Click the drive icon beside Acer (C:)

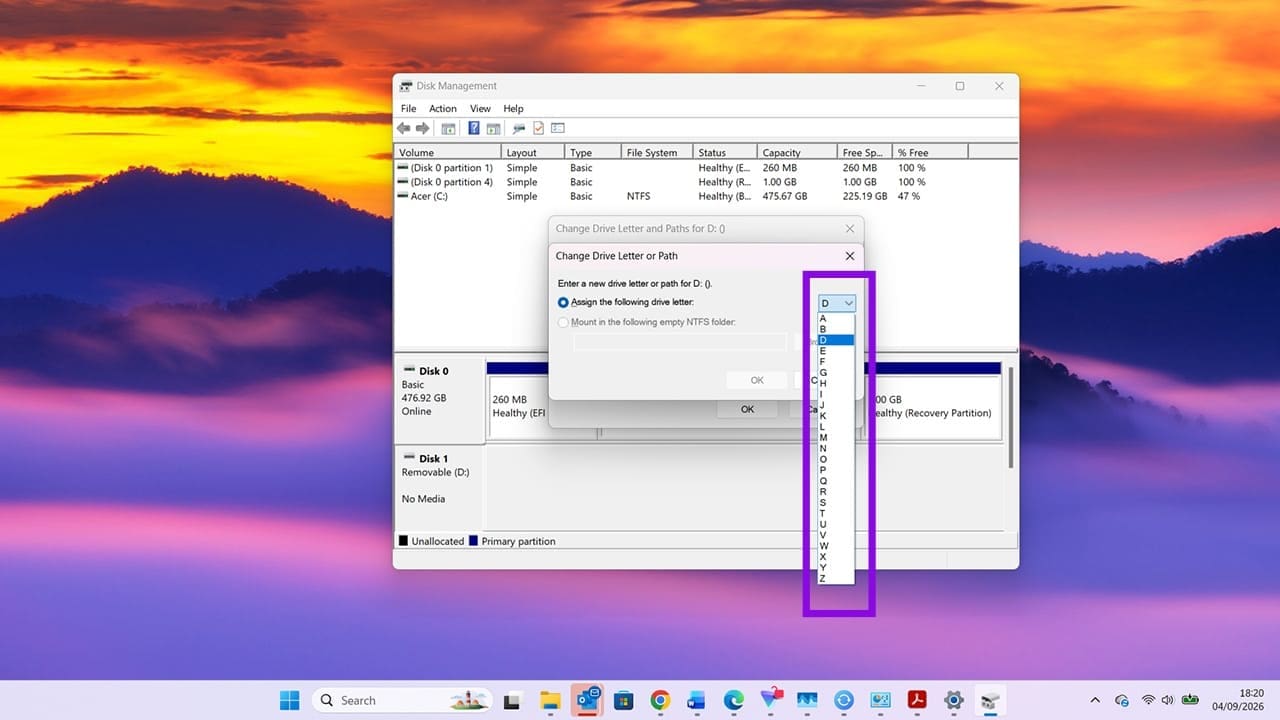coord(403,196)
